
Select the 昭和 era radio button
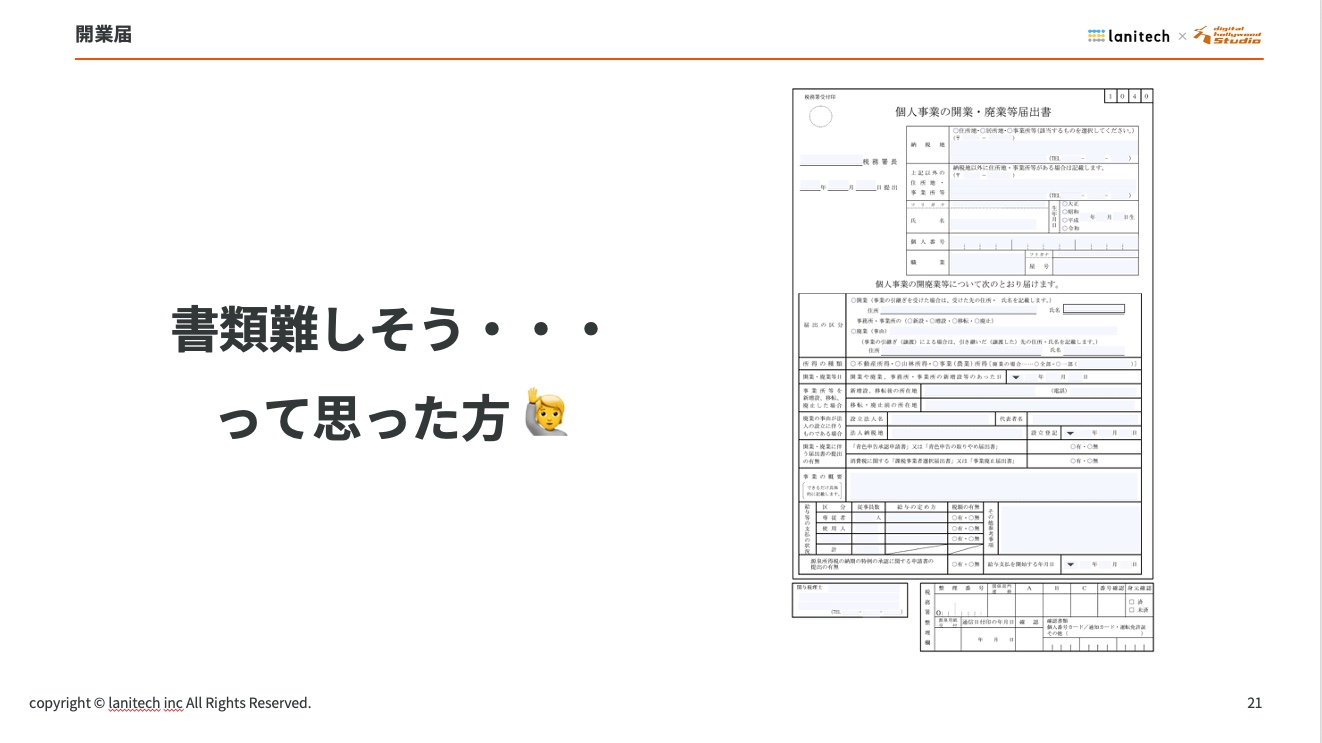(x=1064, y=211)
